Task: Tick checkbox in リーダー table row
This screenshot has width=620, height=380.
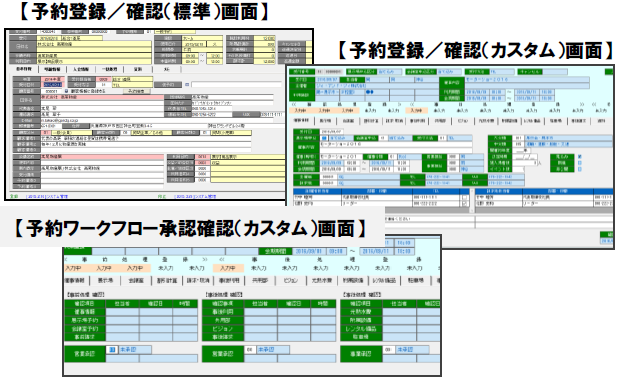Action: pyautogui.click(x=465, y=204)
